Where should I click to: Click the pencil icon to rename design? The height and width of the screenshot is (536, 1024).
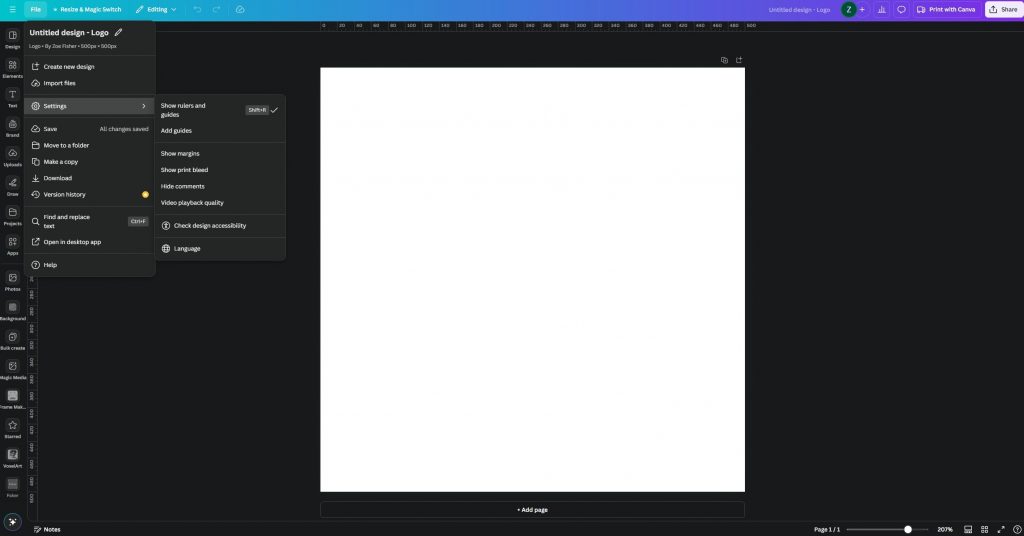(118, 32)
